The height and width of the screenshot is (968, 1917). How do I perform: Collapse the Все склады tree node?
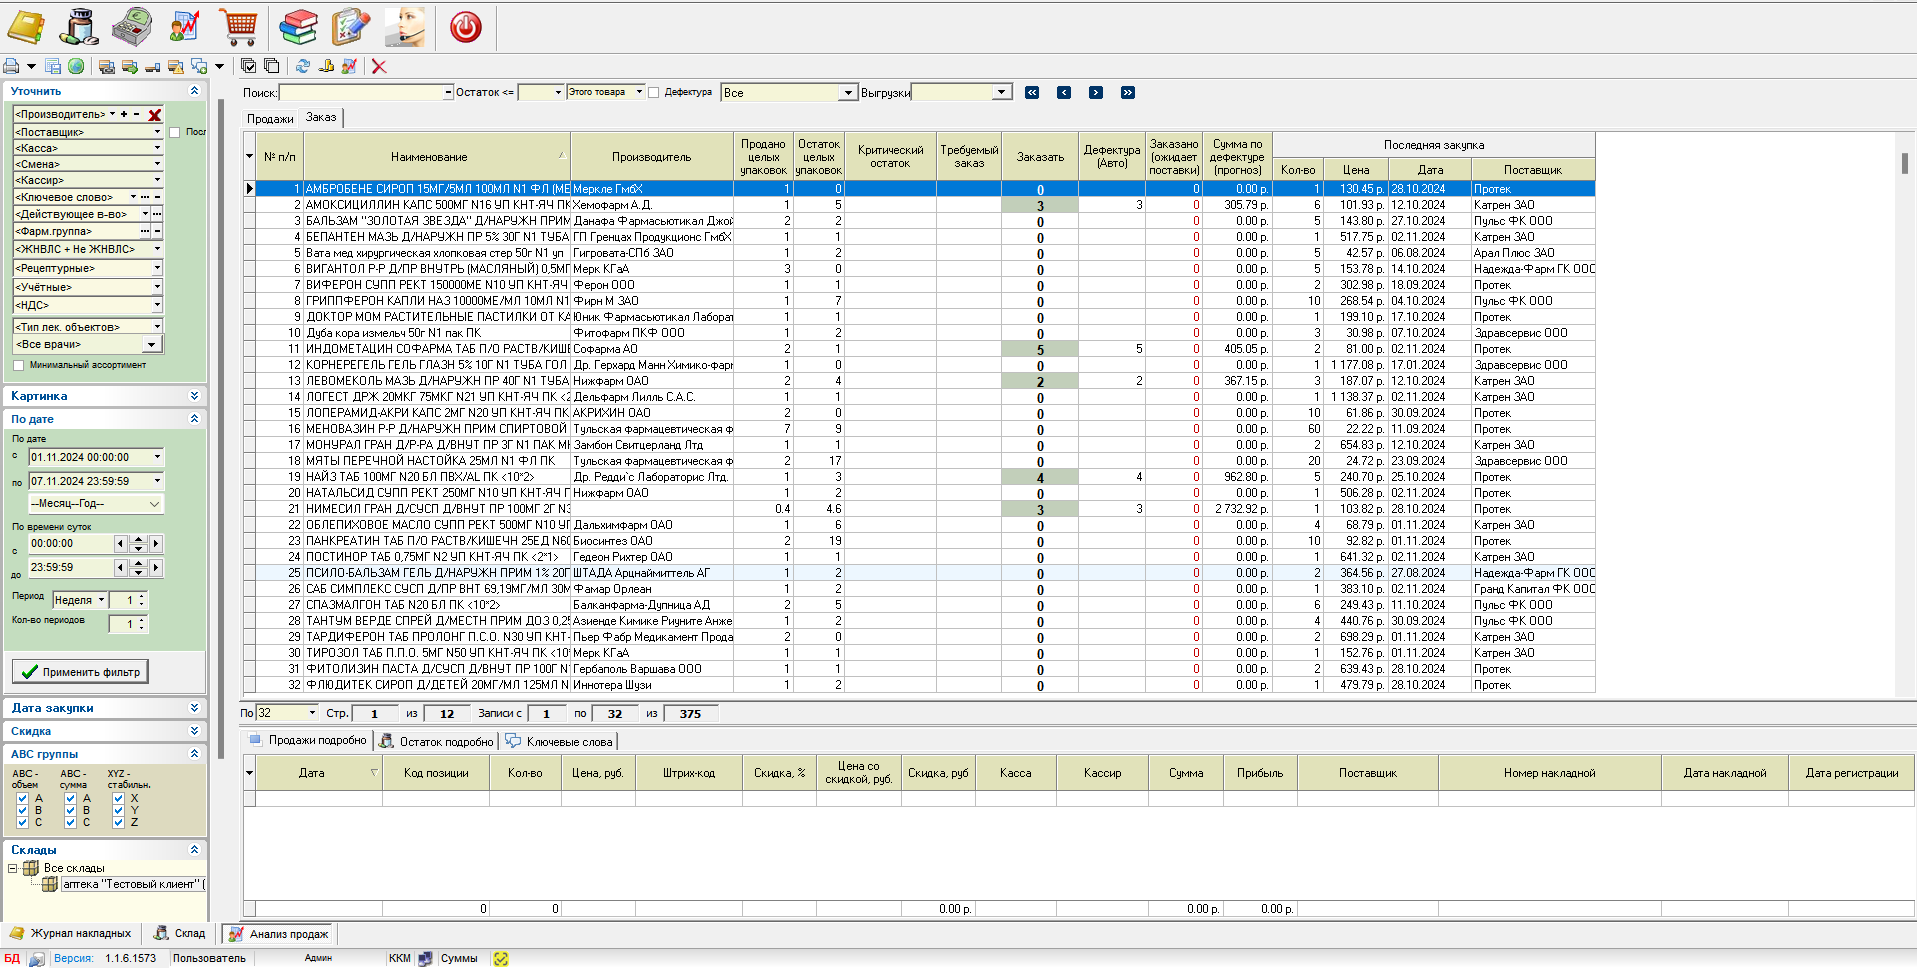tap(13, 868)
